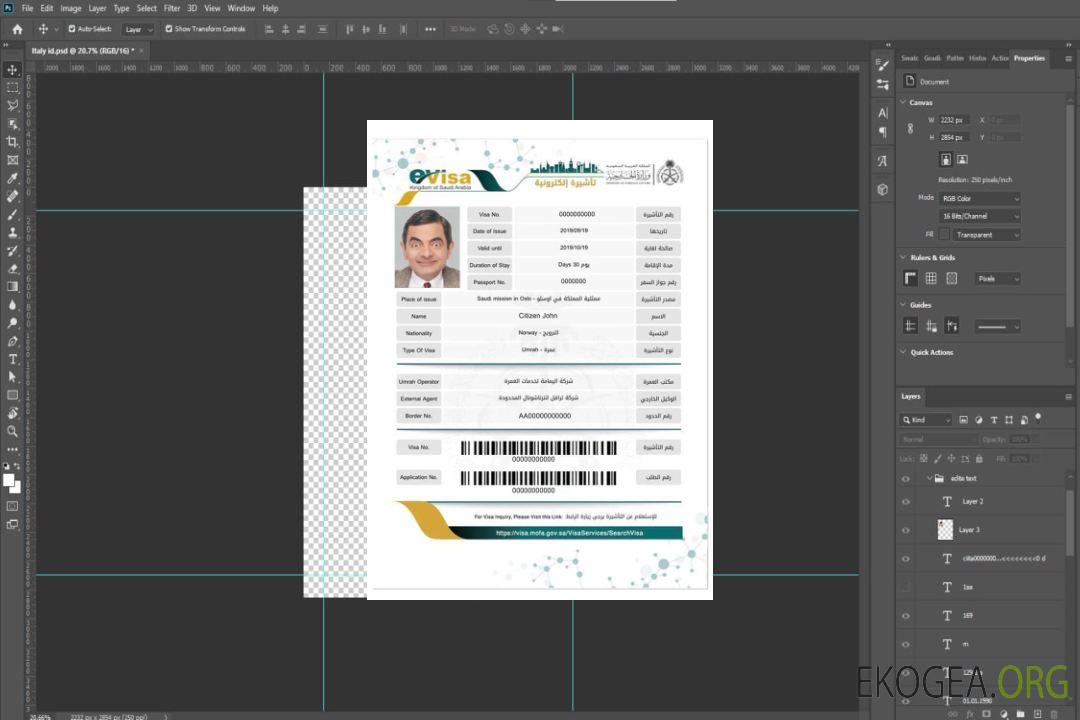Expand the Quick Actions section
This screenshot has height=720, width=1080.
903,352
